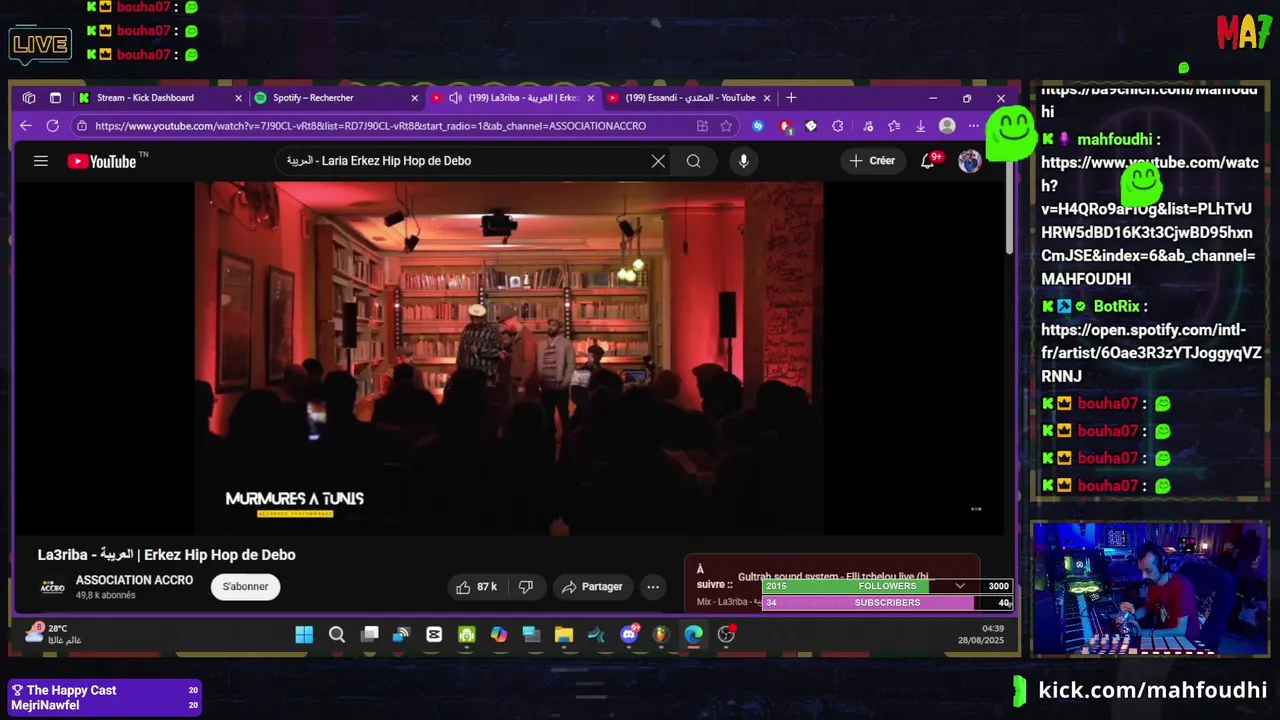Run search with the magnifier button

coord(693,161)
